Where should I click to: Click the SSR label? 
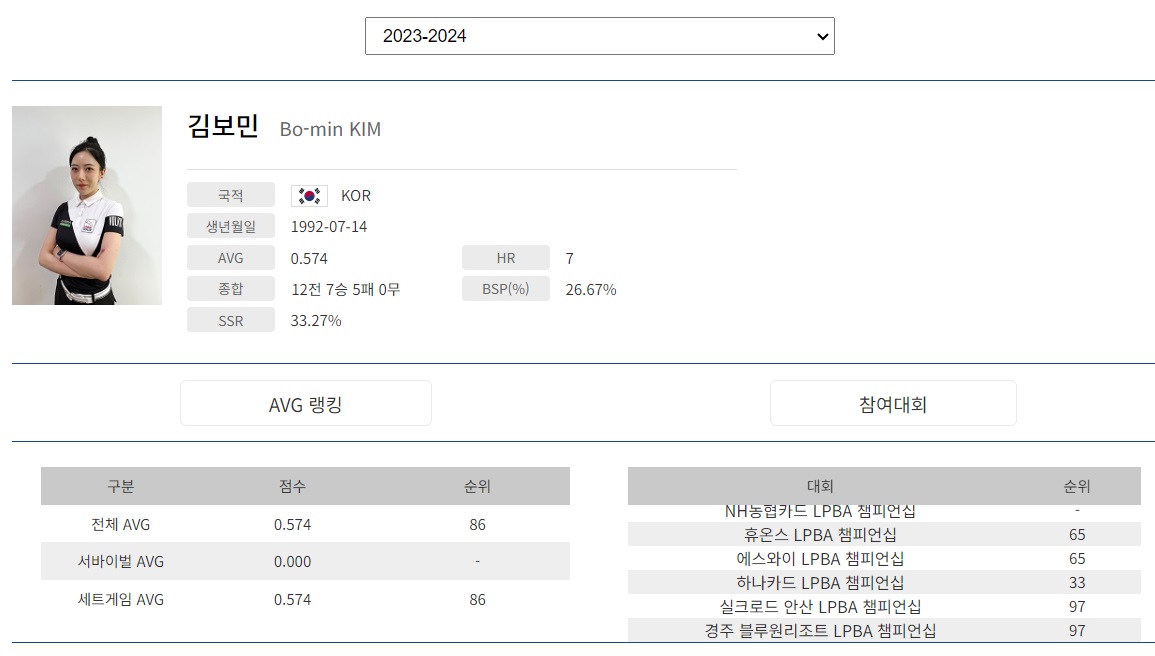coord(231,320)
